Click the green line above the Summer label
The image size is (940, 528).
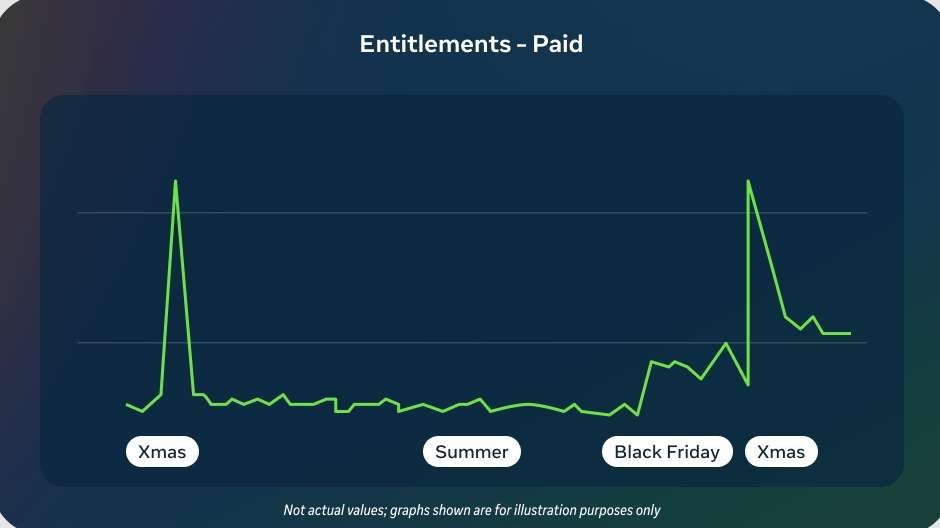[472, 402]
